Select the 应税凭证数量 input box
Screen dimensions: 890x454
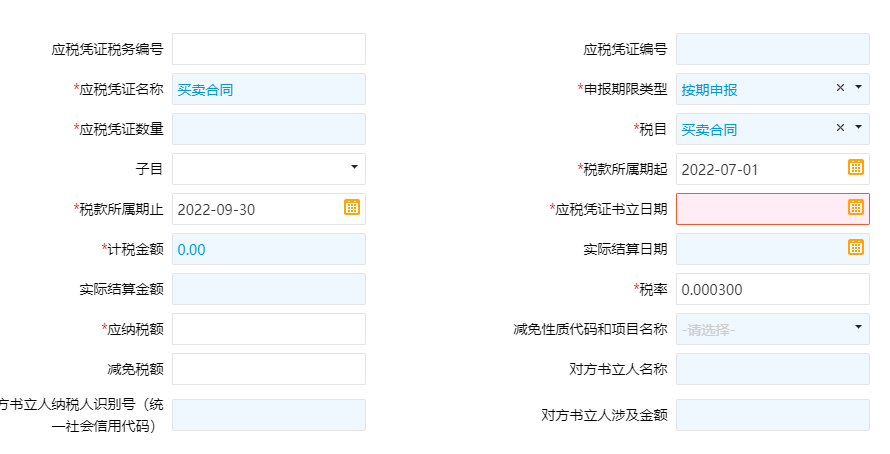pyautogui.click(x=269, y=129)
